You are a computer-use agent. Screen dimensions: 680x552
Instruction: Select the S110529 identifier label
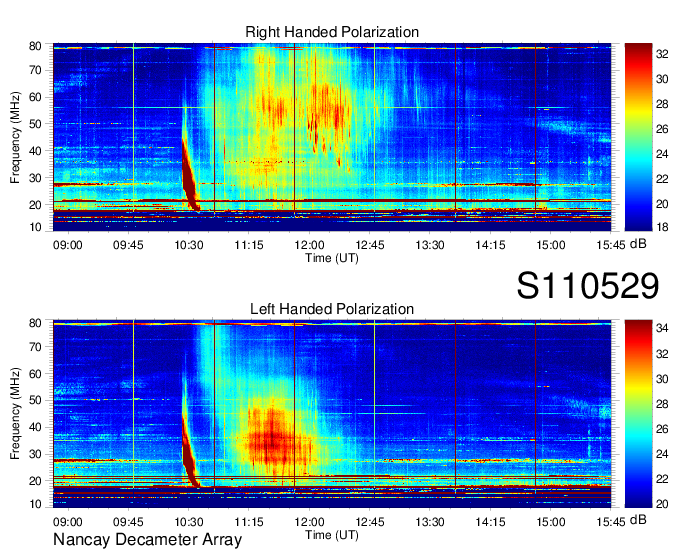tap(588, 286)
